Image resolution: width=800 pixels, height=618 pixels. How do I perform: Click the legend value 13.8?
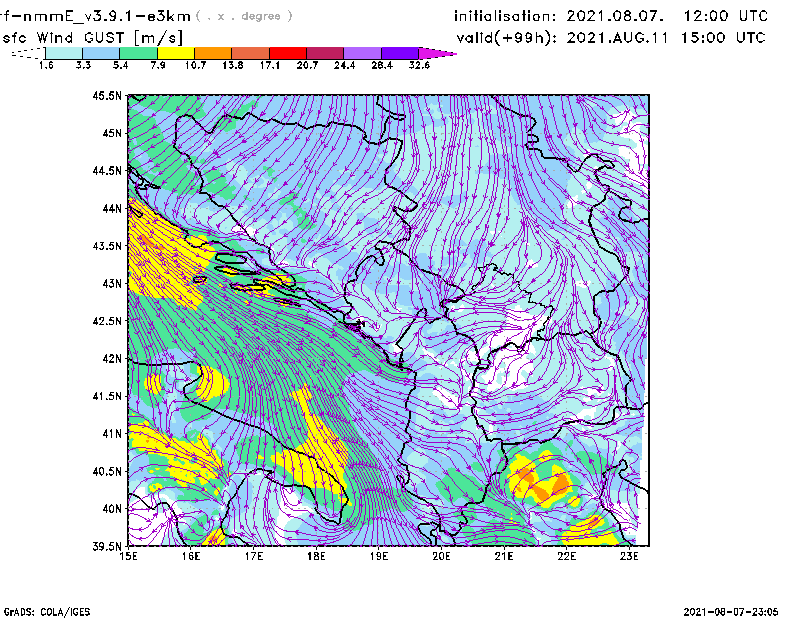[233, 65]
